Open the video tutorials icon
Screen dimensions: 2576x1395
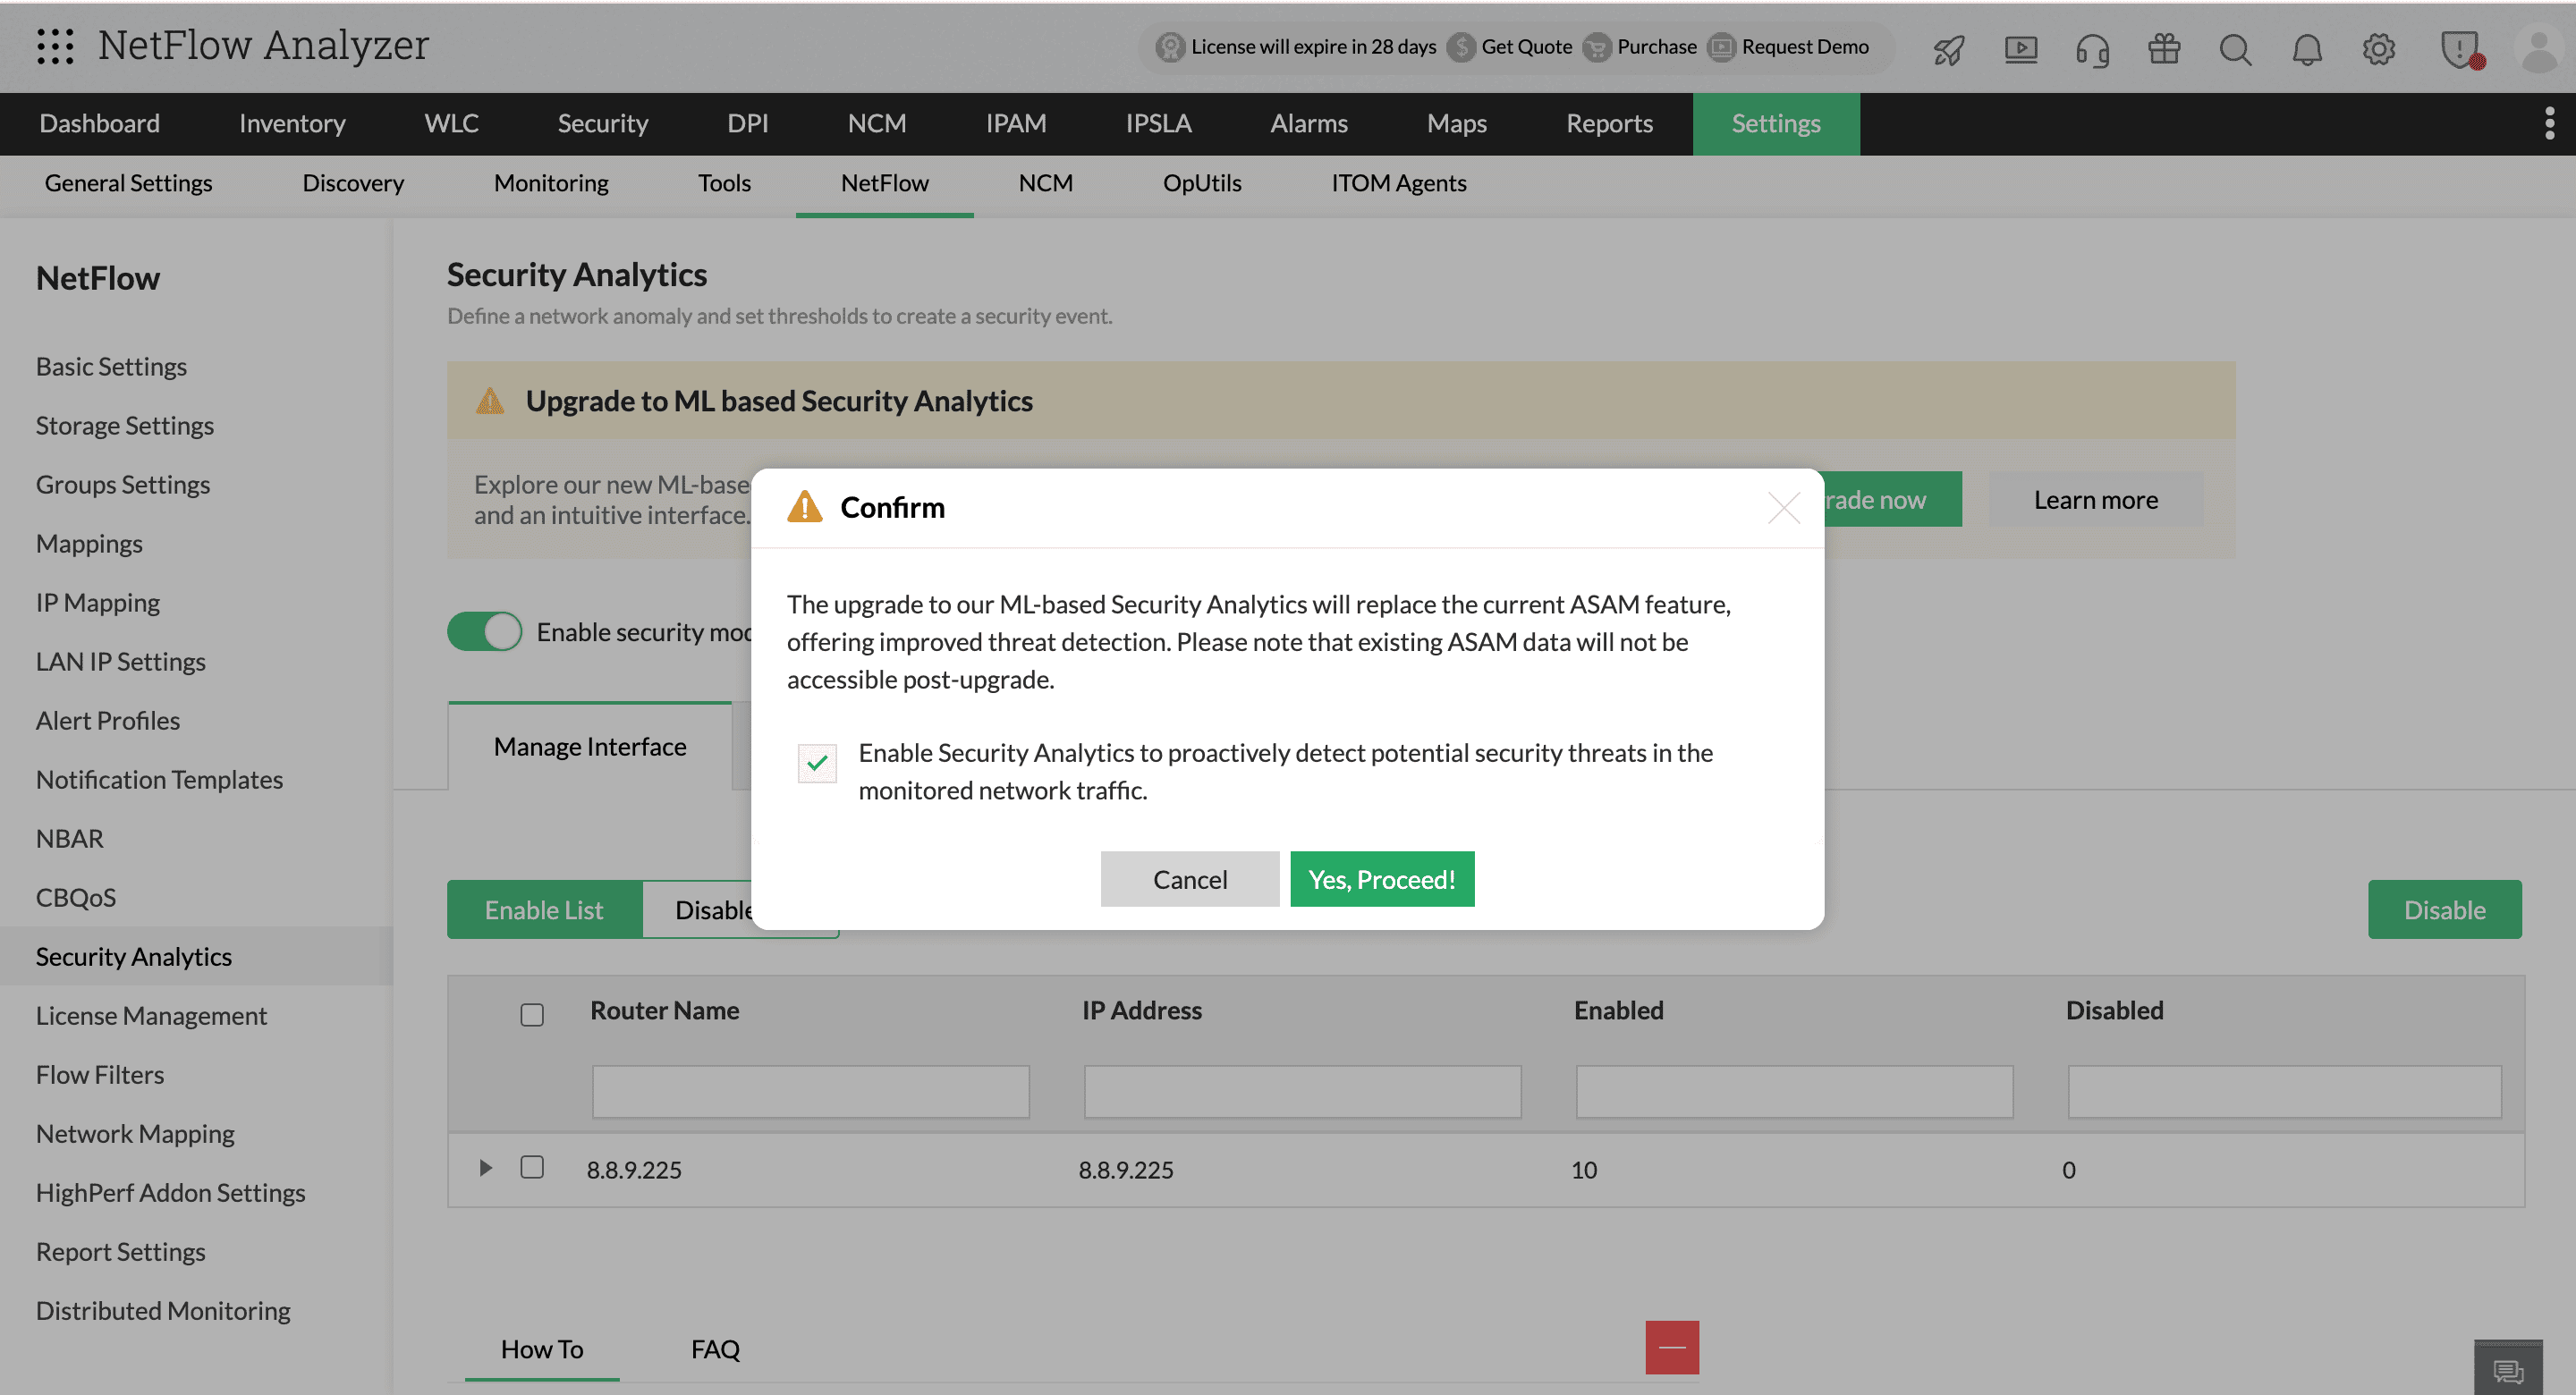coord(2020,49)
